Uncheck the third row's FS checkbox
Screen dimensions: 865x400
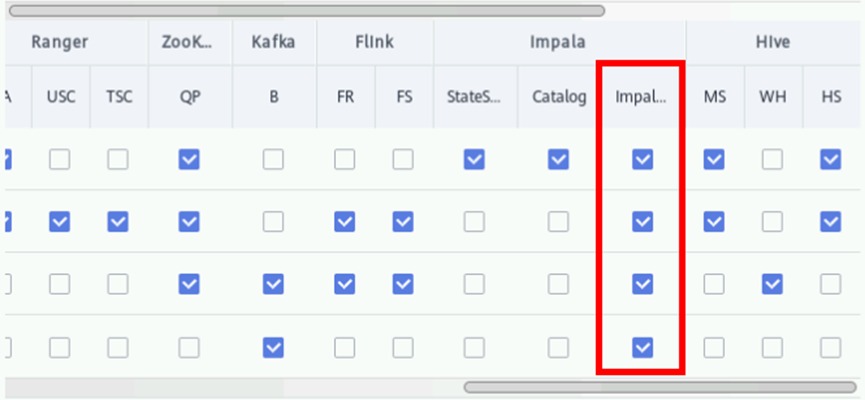403,285
